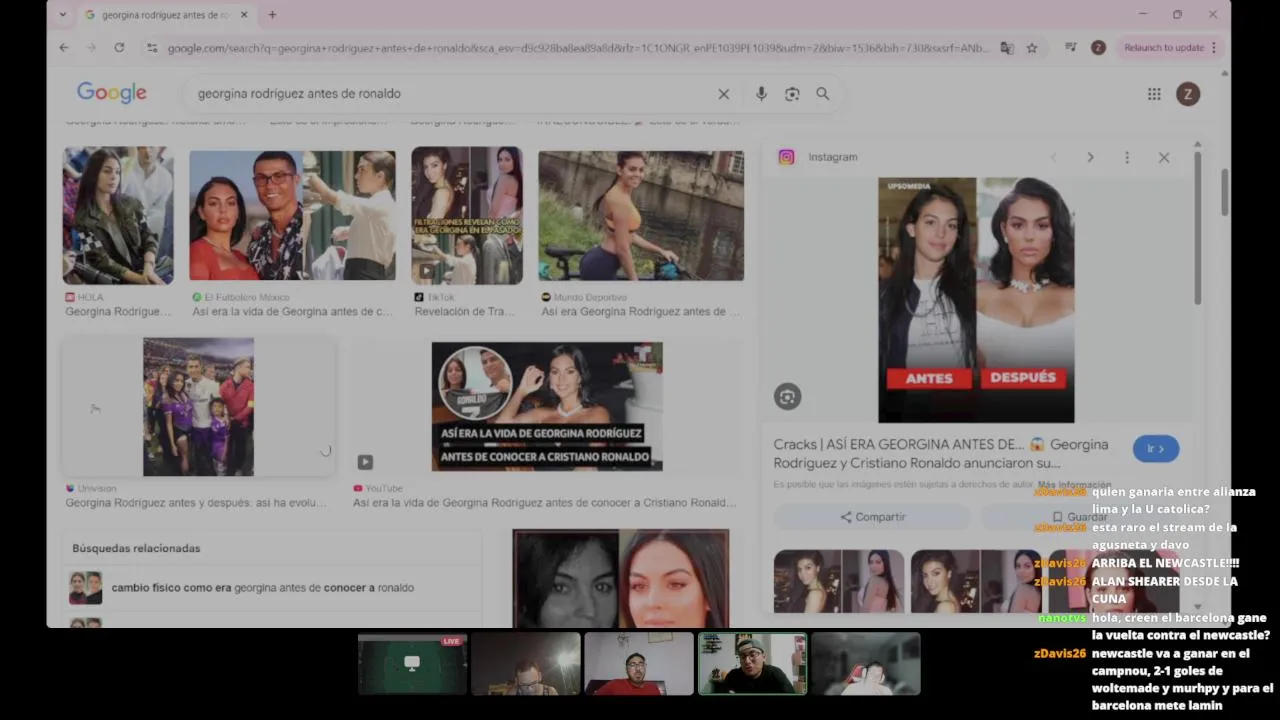Click related search cambio físico como era georgina

click(x=262, y=588)
